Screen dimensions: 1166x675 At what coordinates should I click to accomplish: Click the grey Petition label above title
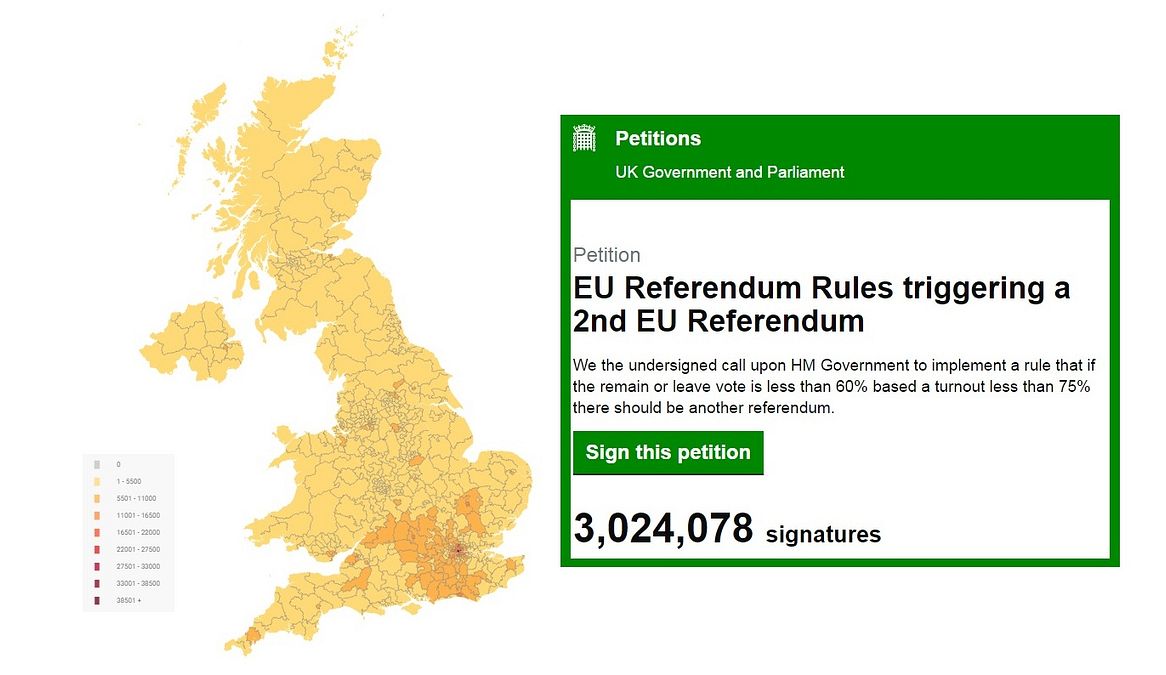[x=606, y=255]
